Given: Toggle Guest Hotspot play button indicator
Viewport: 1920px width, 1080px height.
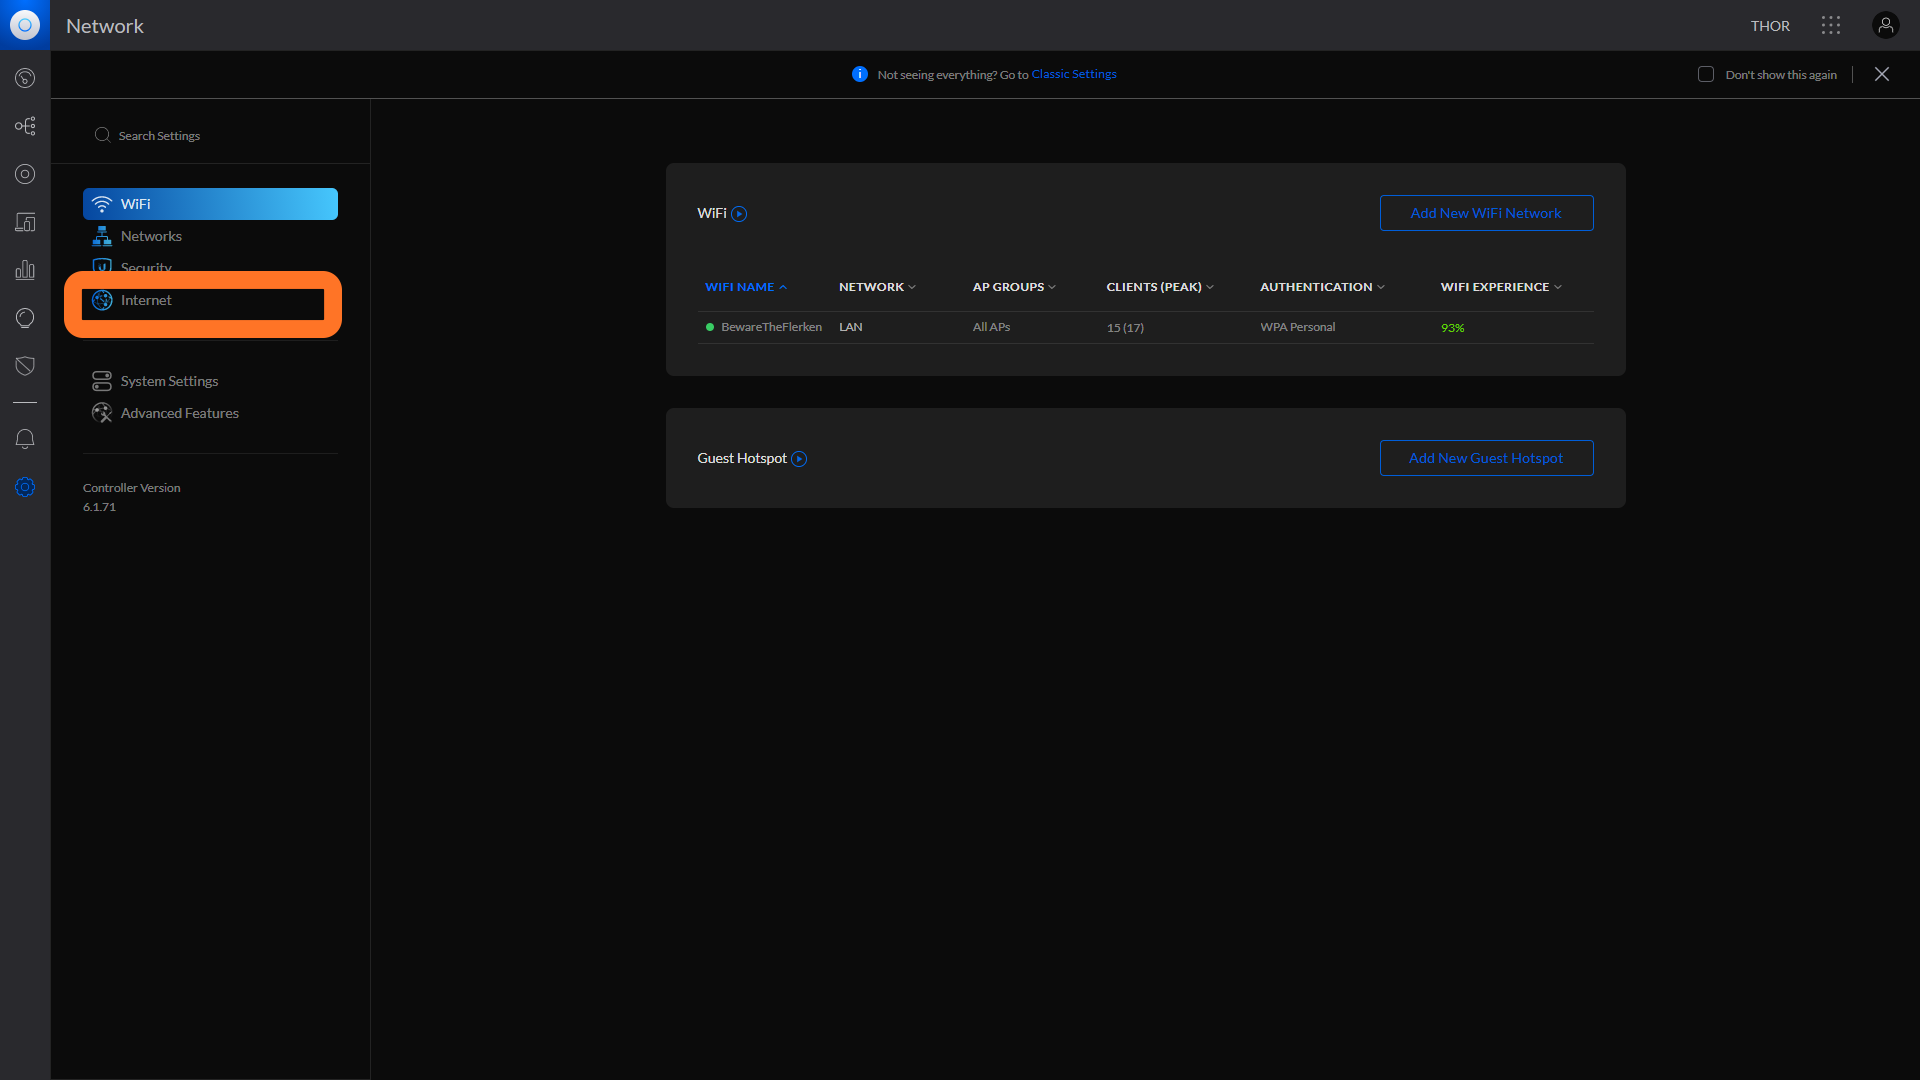Looking at the screenshot, I should [x=799, y=458].
